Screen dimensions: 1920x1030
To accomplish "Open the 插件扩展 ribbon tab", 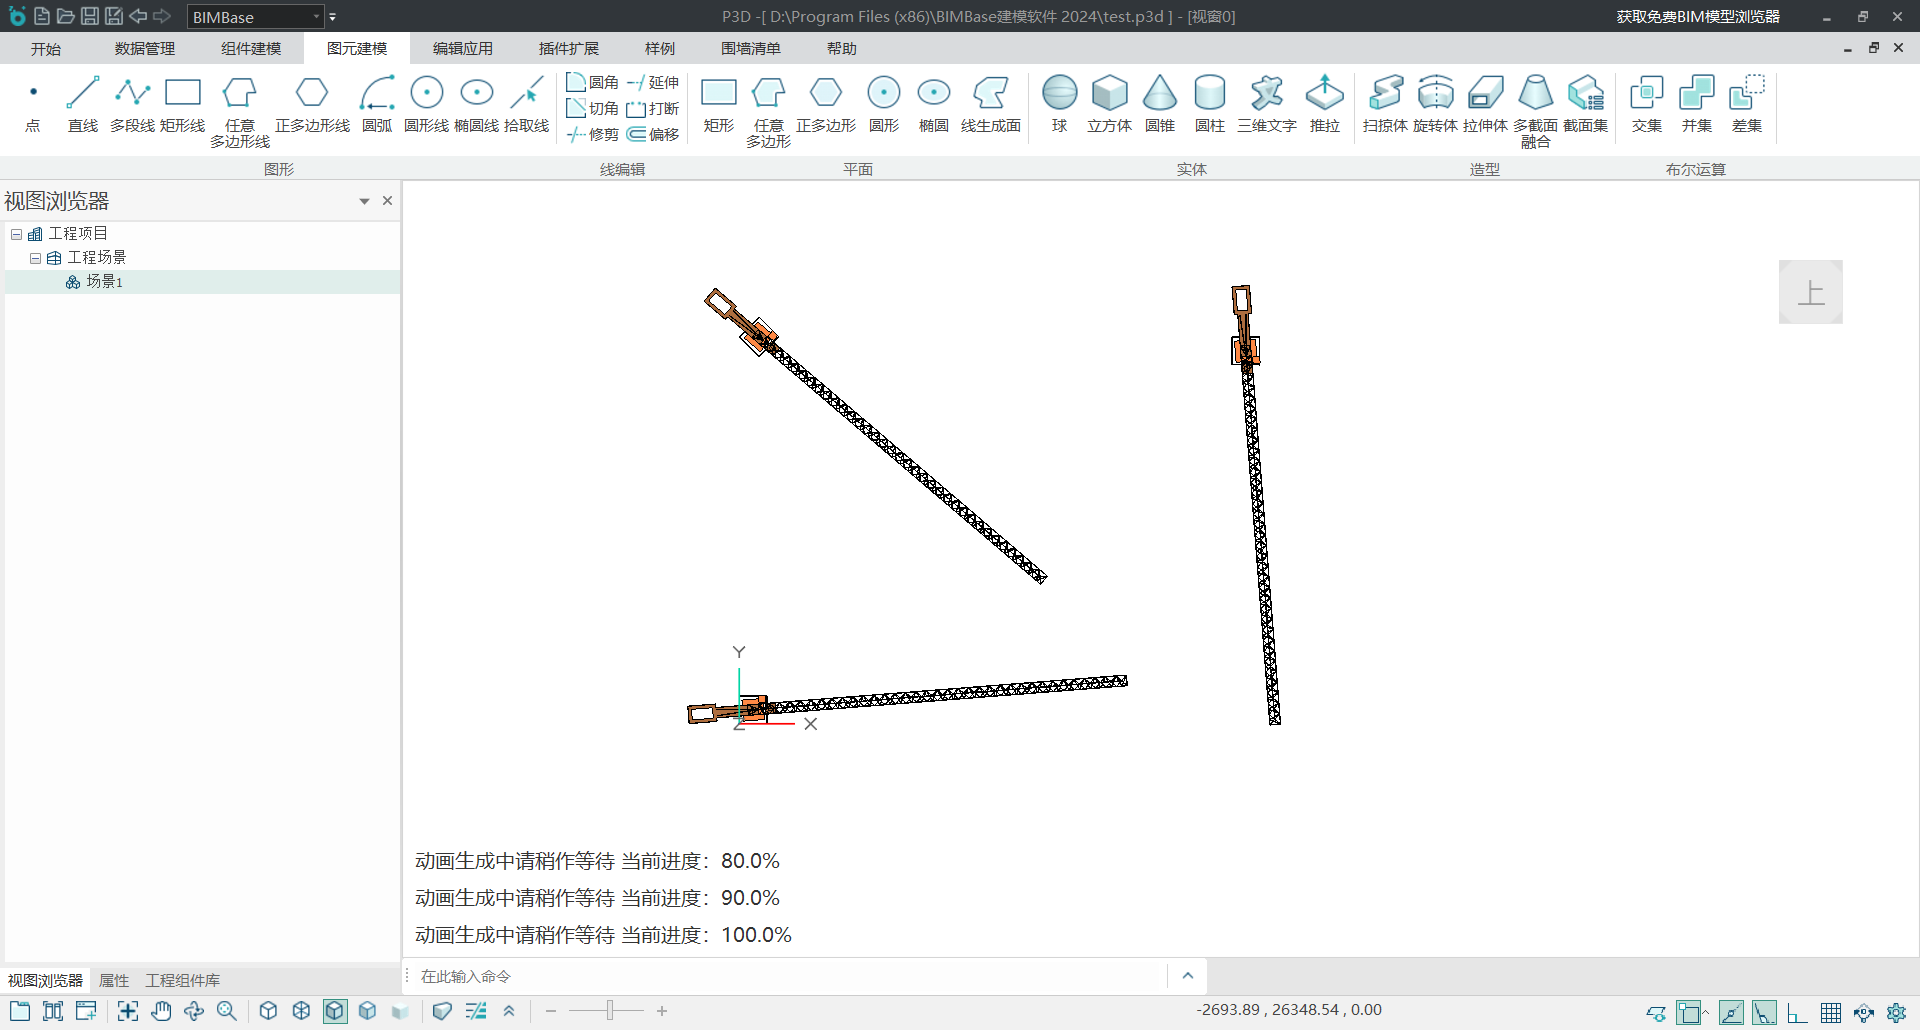I will pos(569,49).
